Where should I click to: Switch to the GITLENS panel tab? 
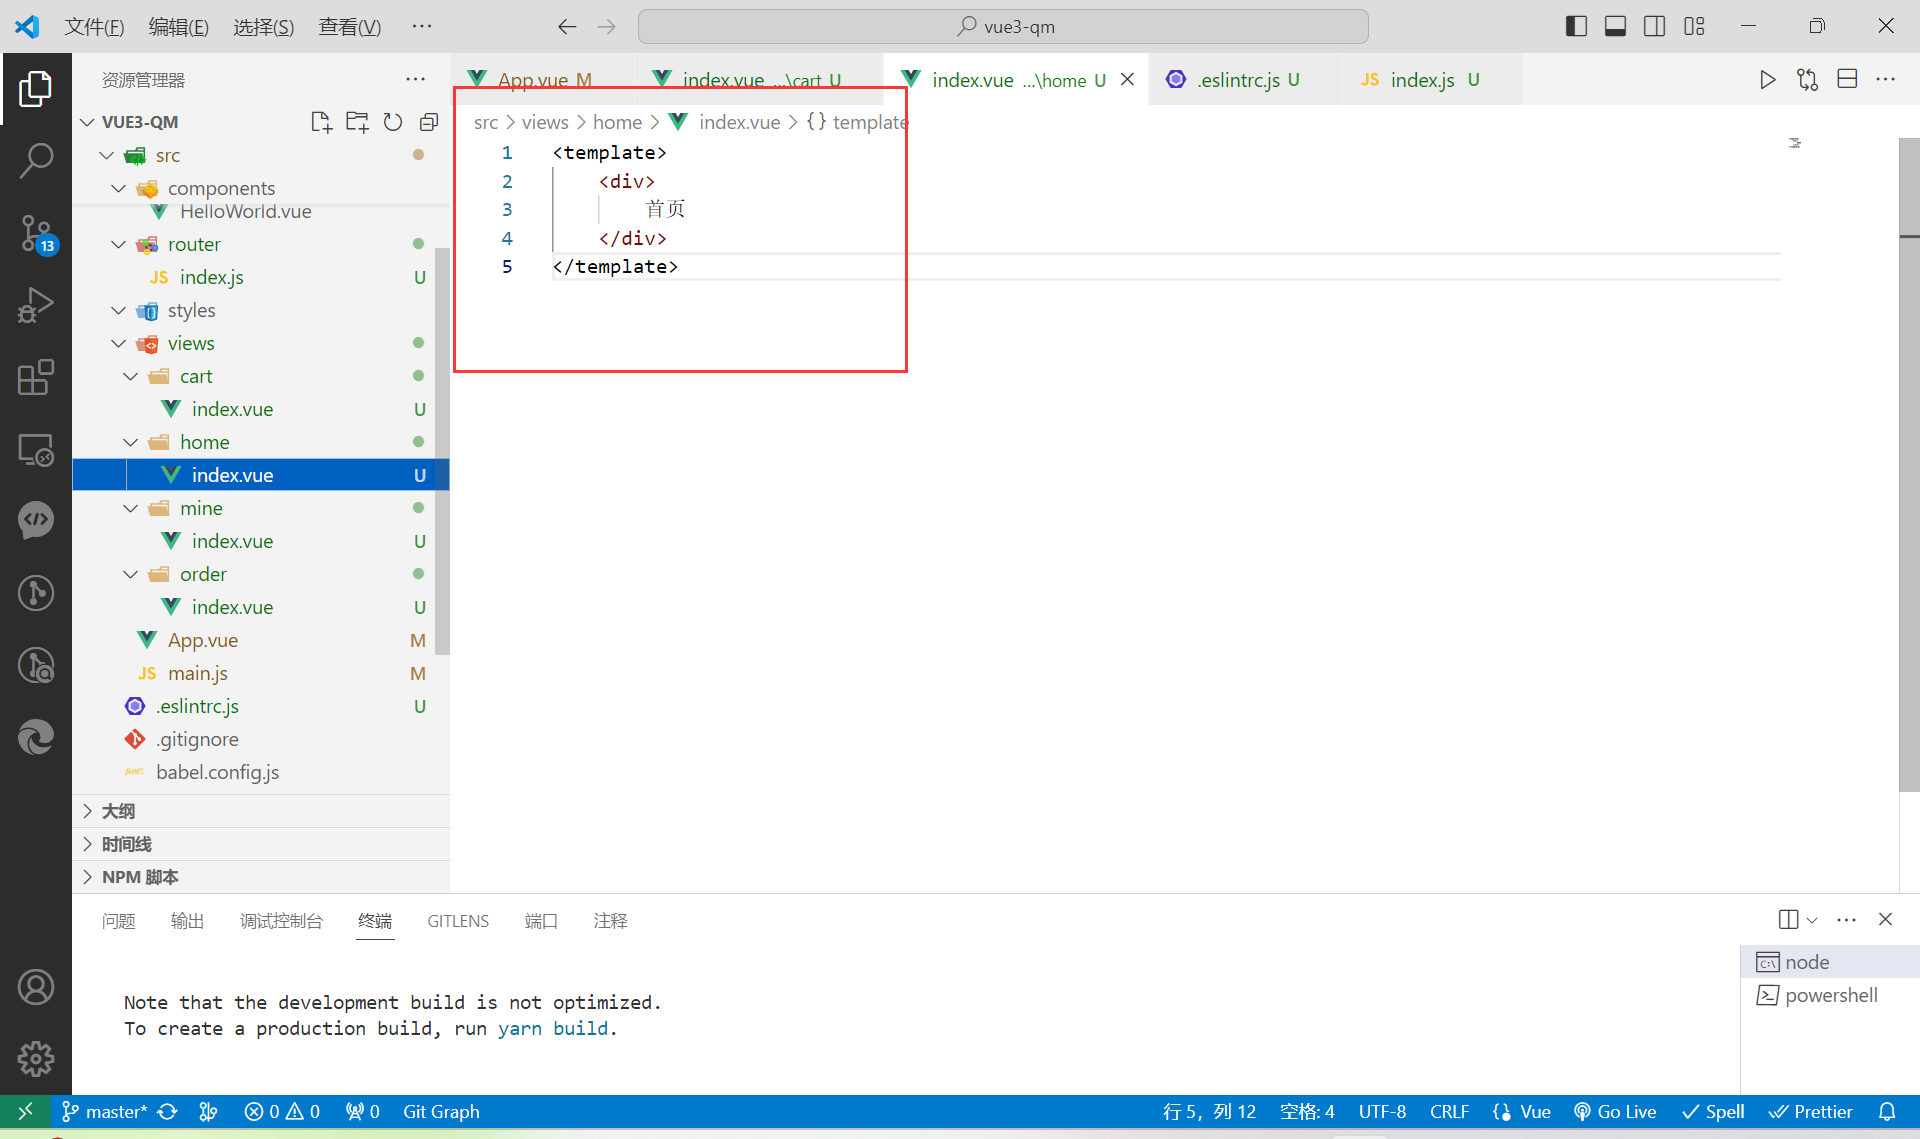458,921
